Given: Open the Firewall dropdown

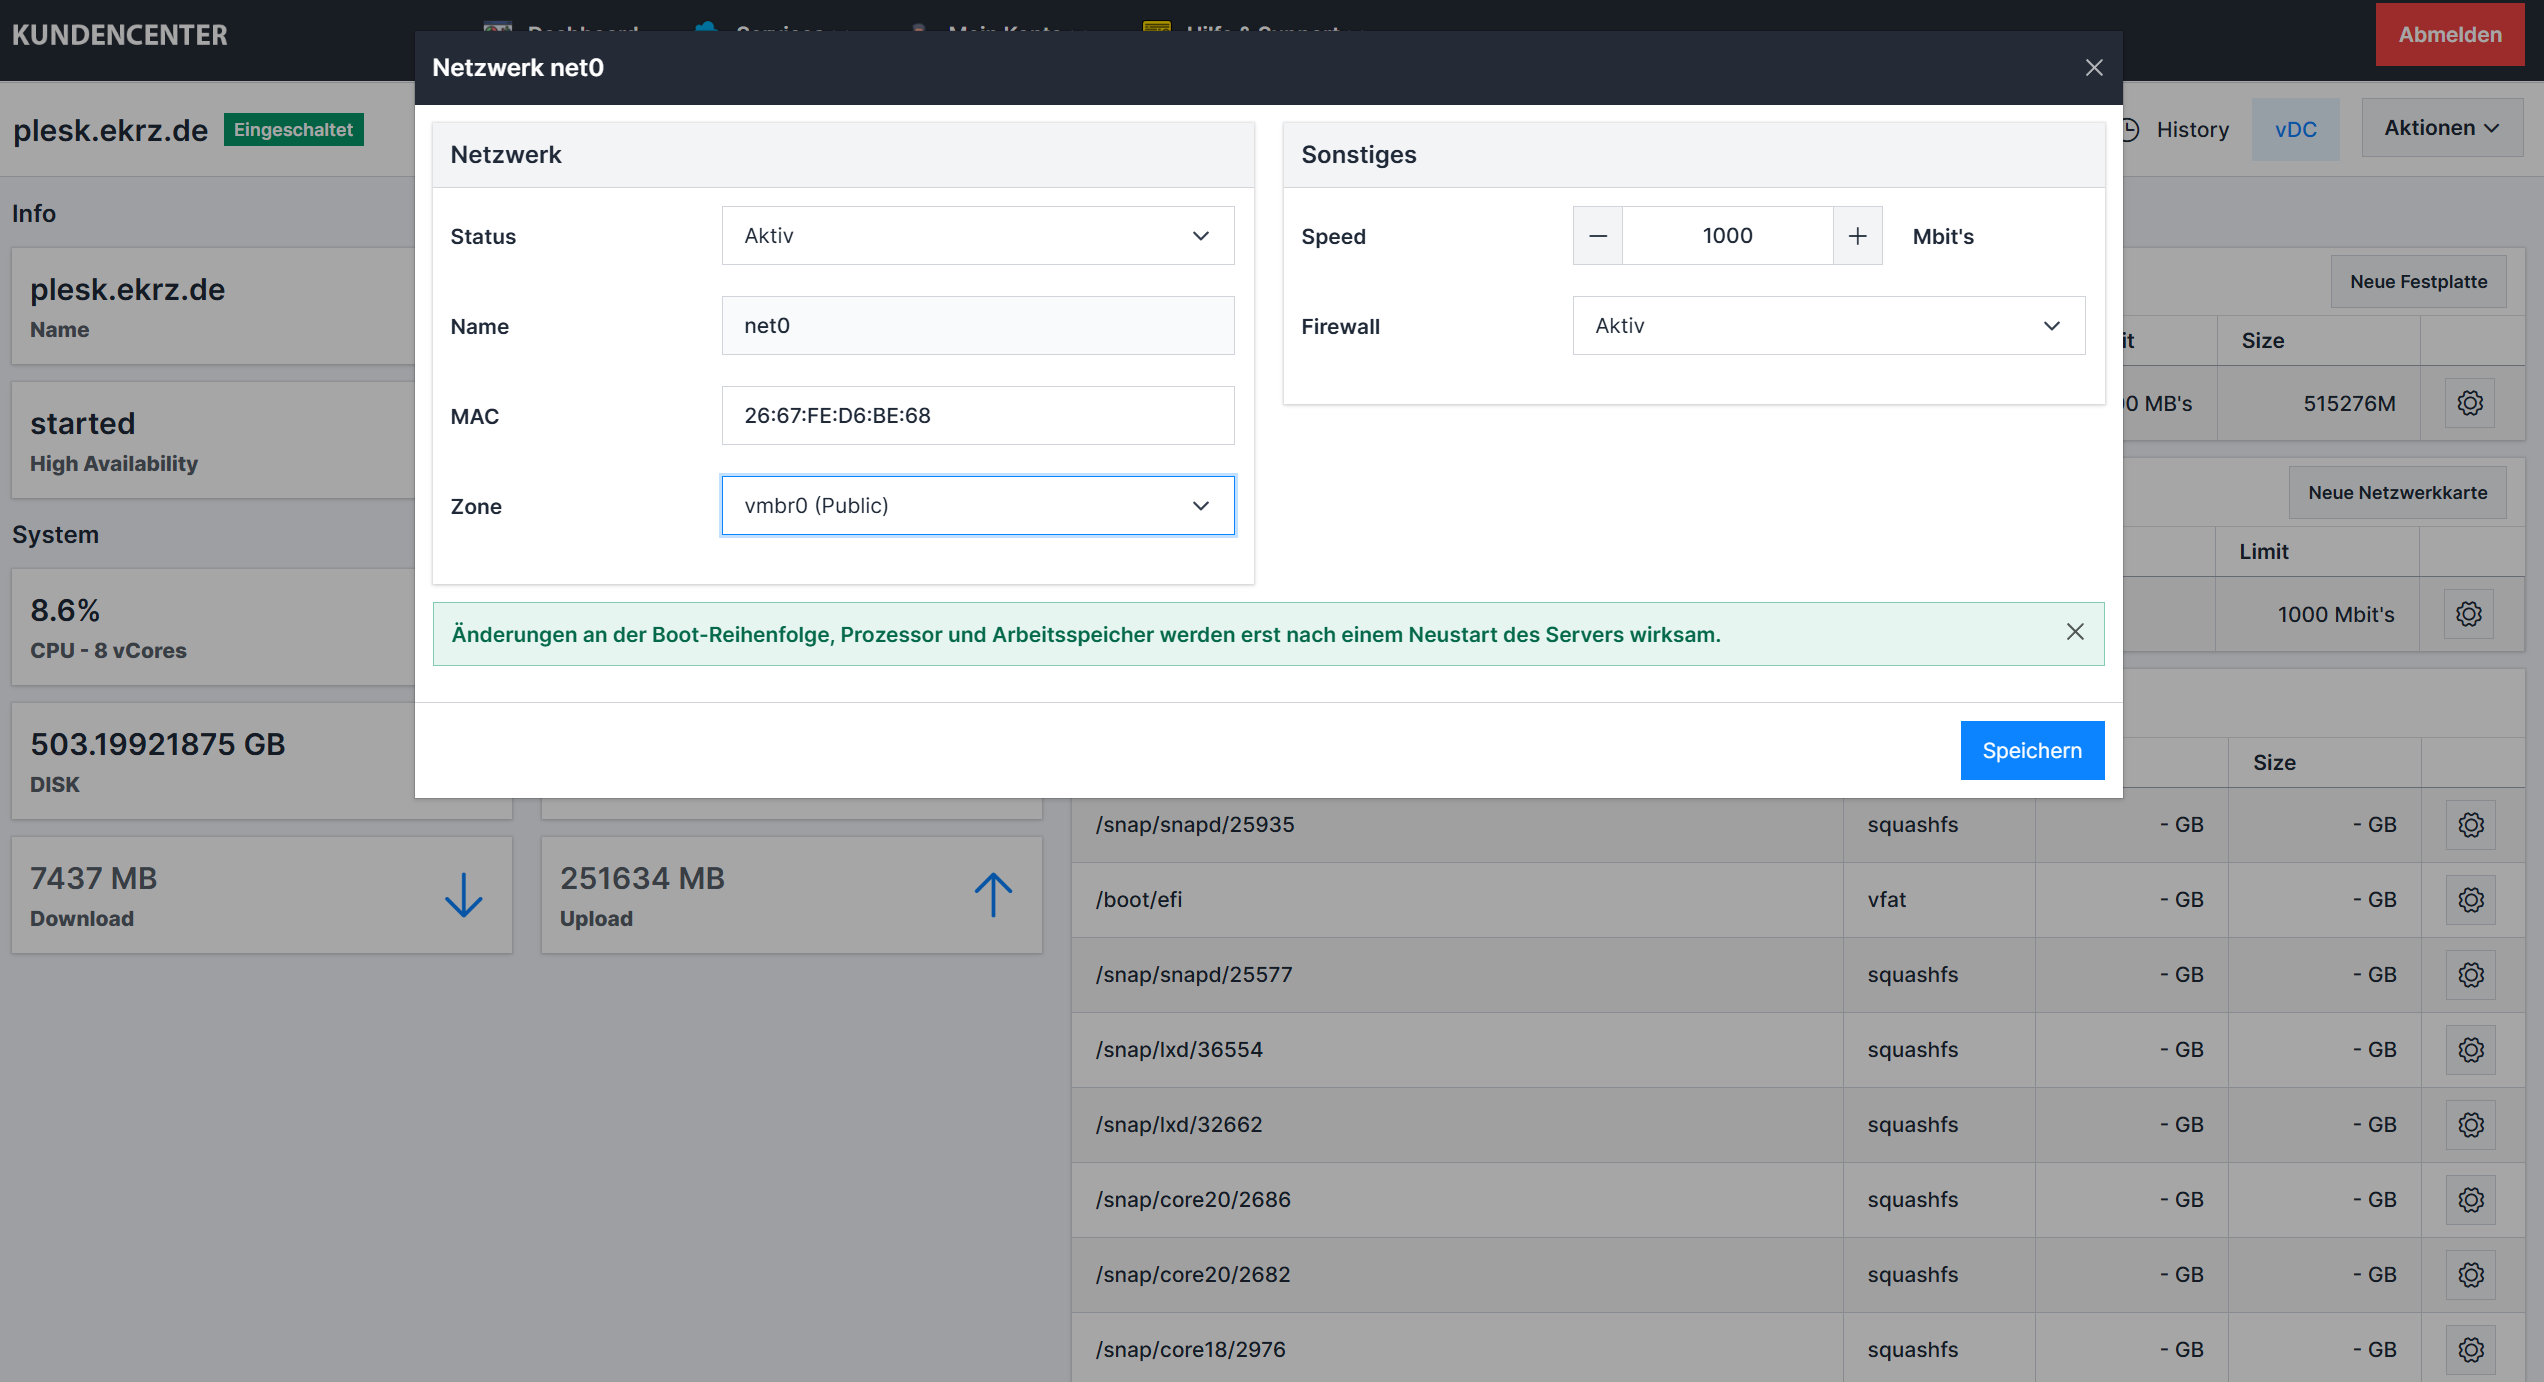Looking at the screenshot, I should pos(1828,326).
